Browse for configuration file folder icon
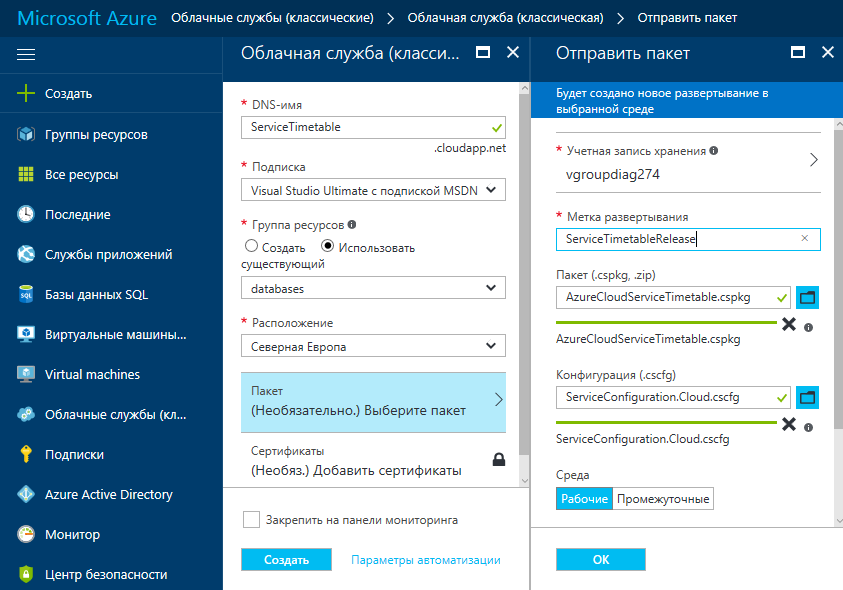The height and width of the screenshot is (590, 843). tap(807, 397)
